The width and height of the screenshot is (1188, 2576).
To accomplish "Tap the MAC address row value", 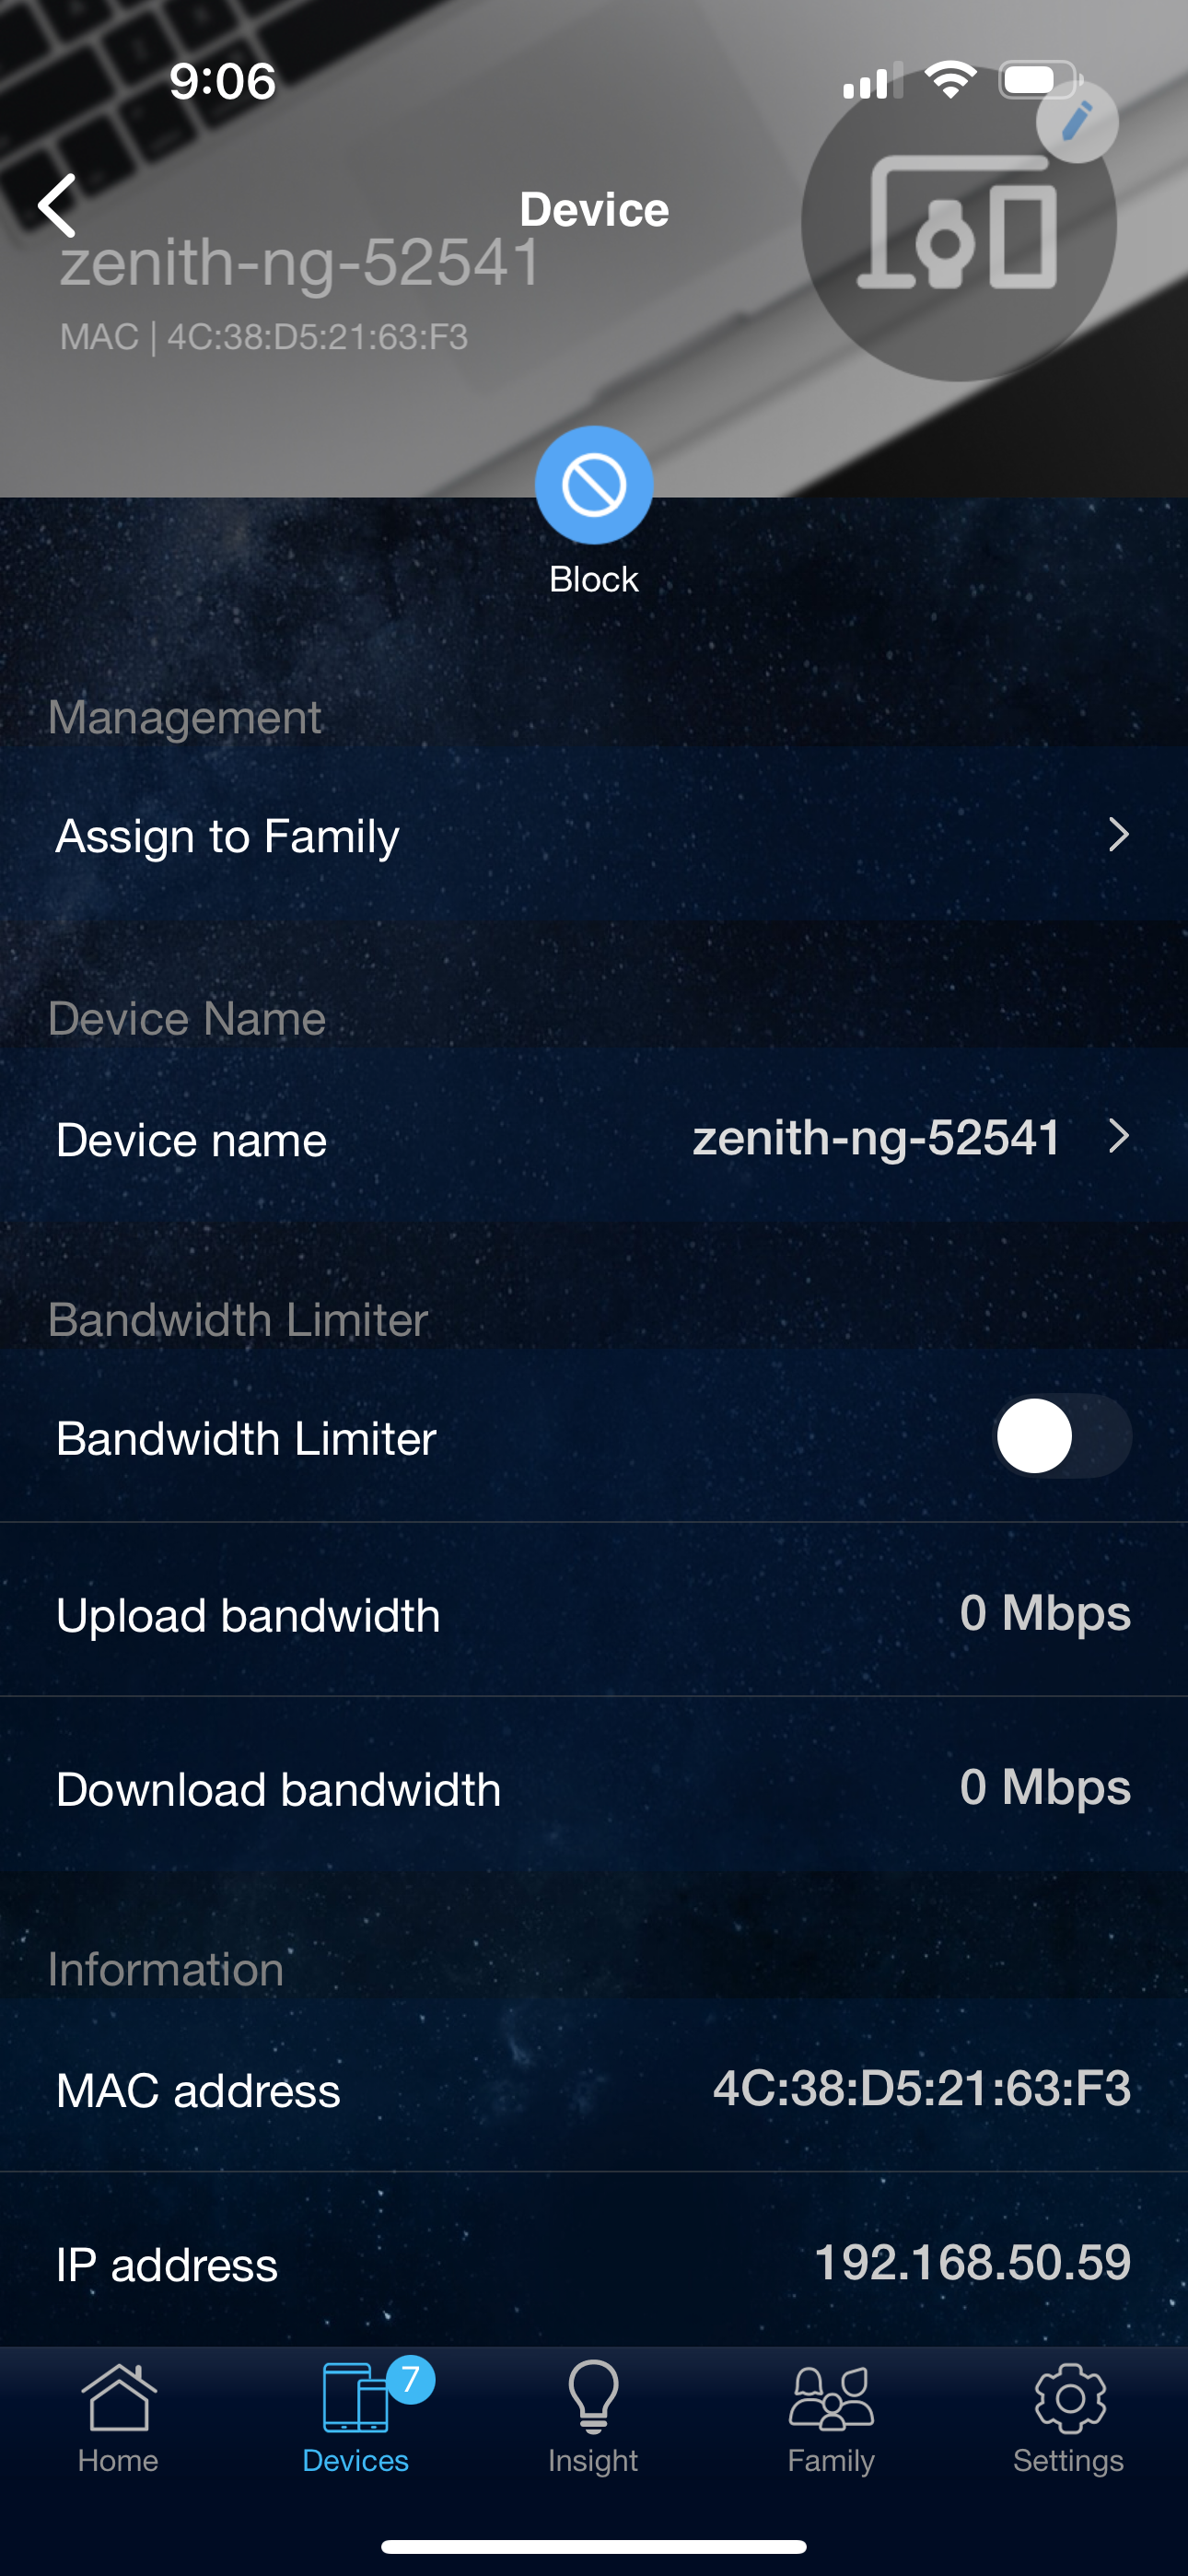I will tap(921, 2089).
